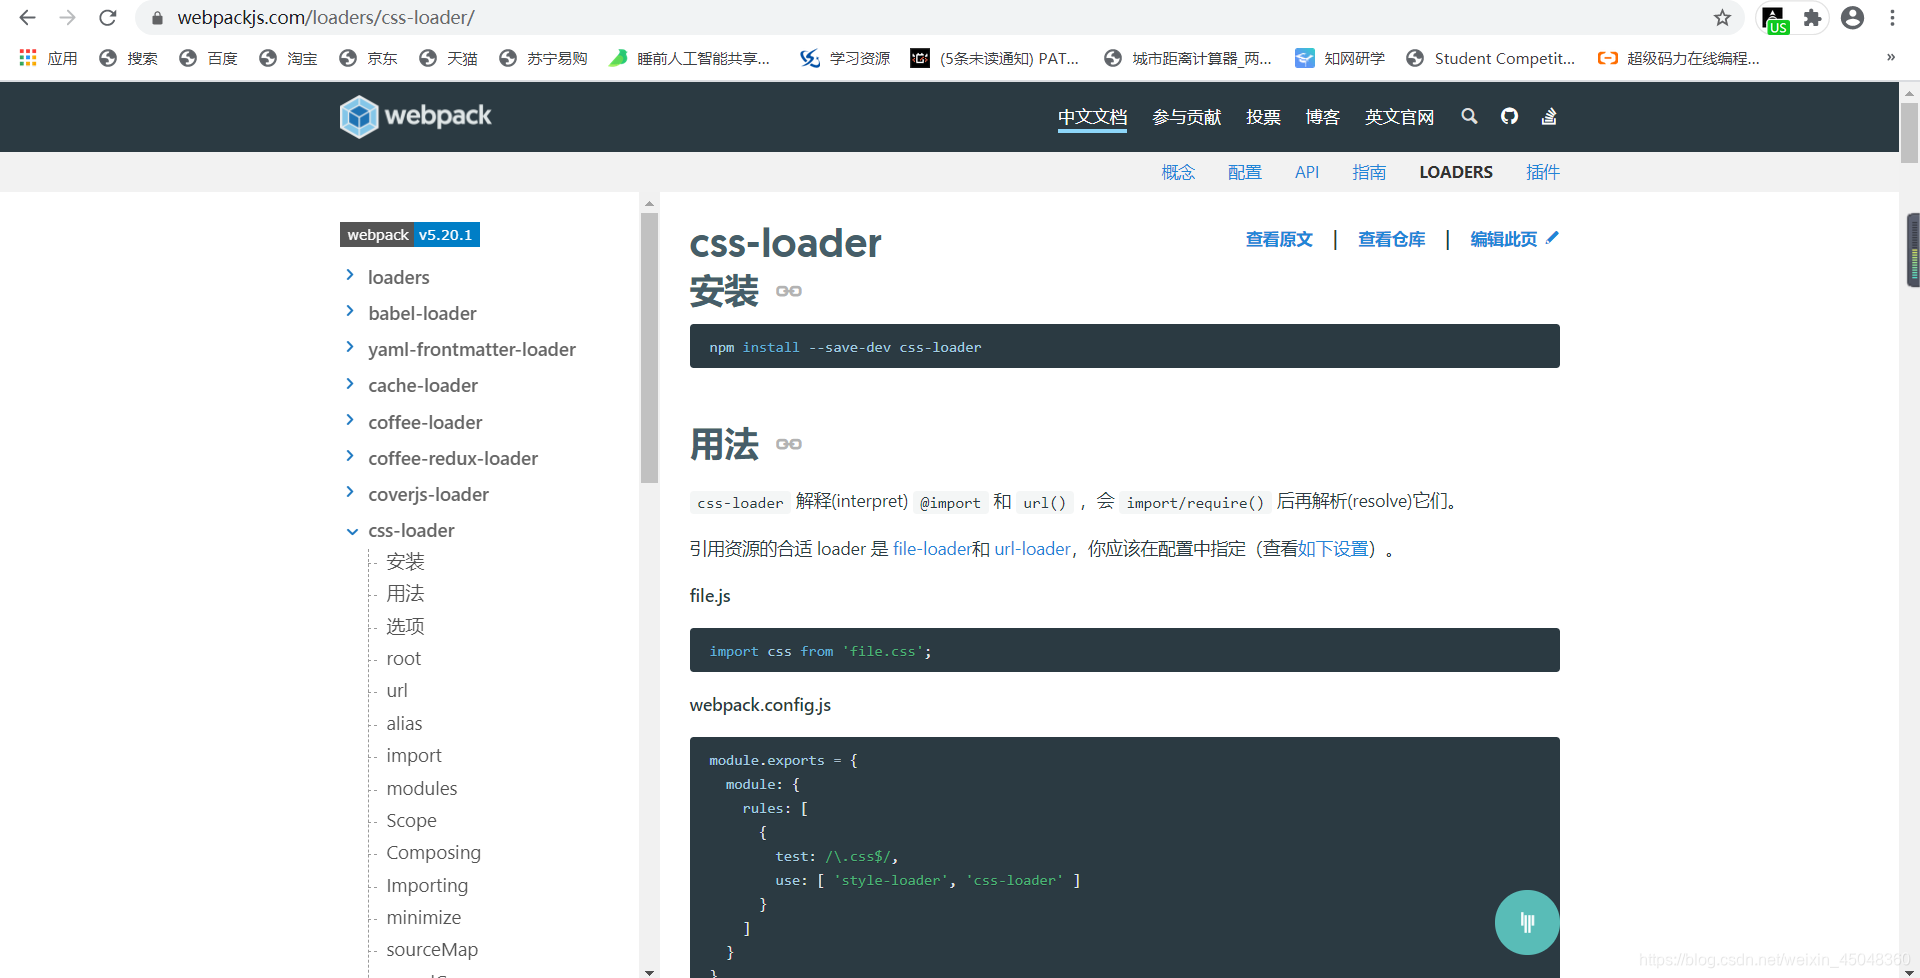Switch to 概念 sub-navigation tab

pyautogui.click(x=1178, y=172)
